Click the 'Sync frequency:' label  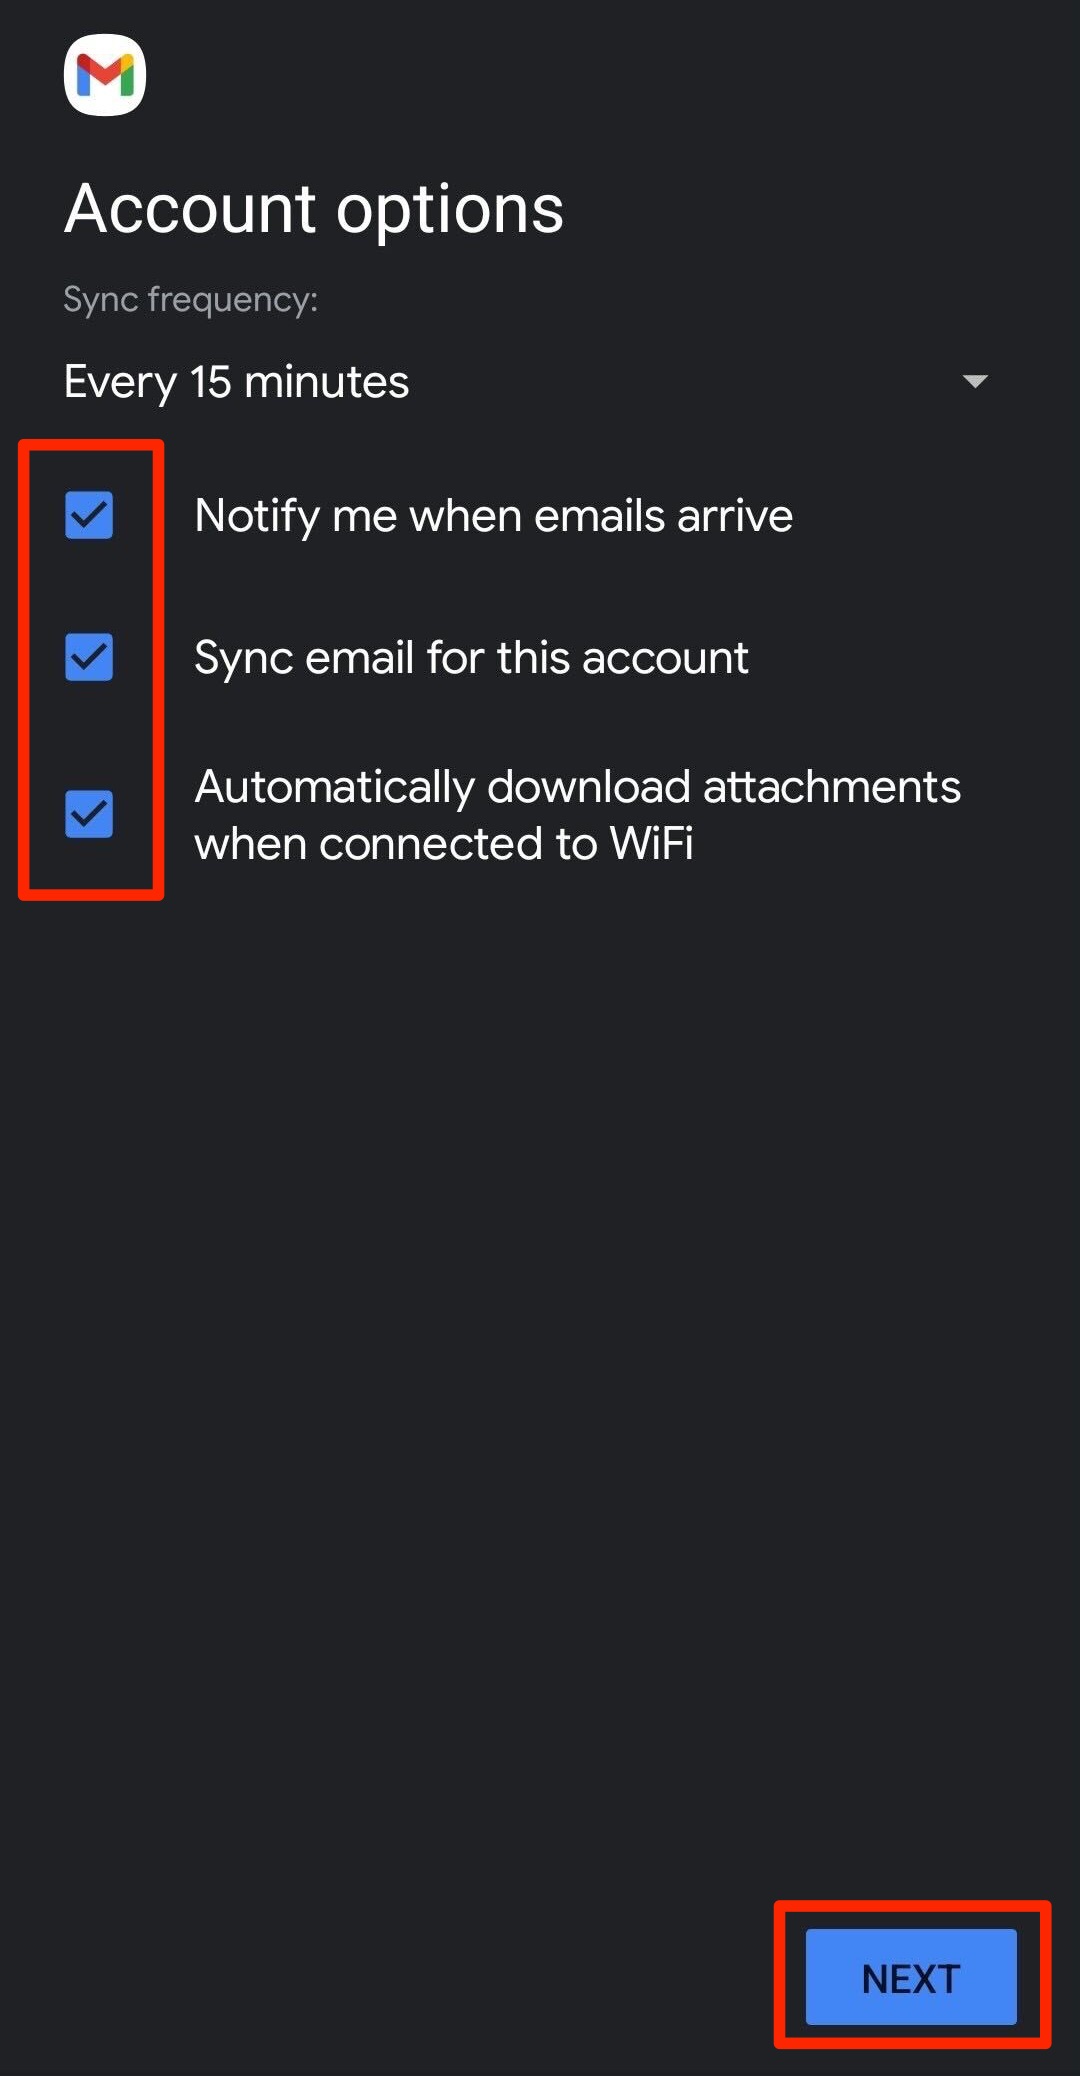(x=190, y=299)
